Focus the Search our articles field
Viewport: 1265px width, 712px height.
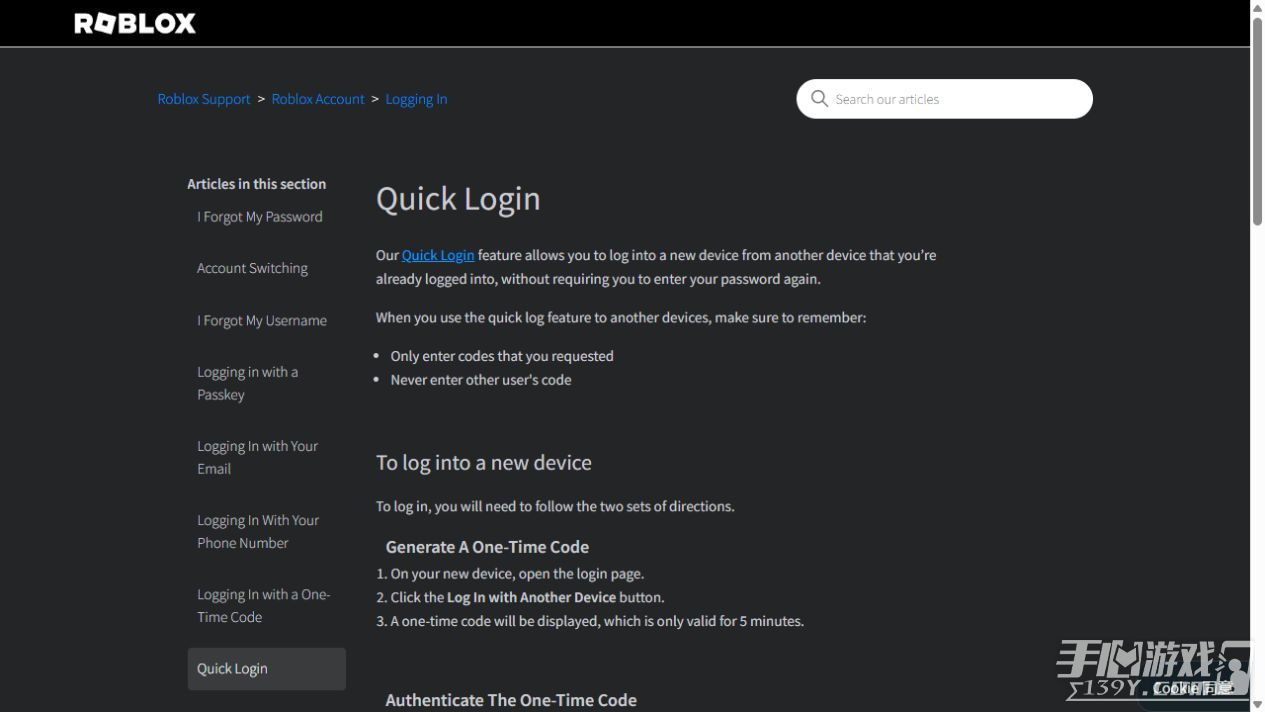coord(944,99)
